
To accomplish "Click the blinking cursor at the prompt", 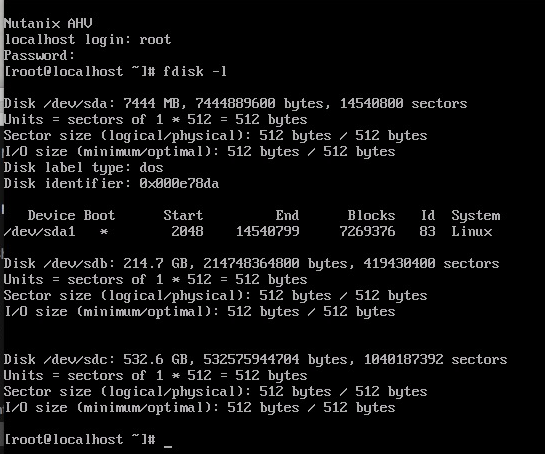I will [168, 447].
